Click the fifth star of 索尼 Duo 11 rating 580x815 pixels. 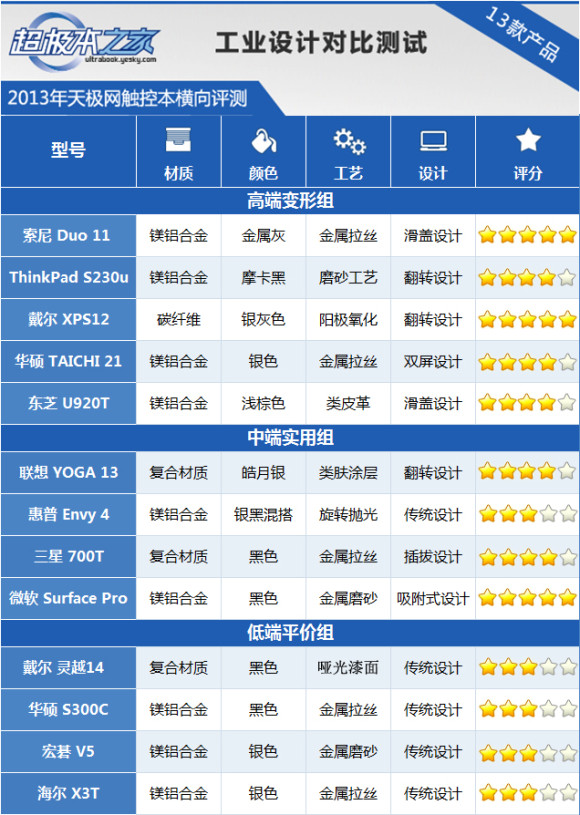568,235
